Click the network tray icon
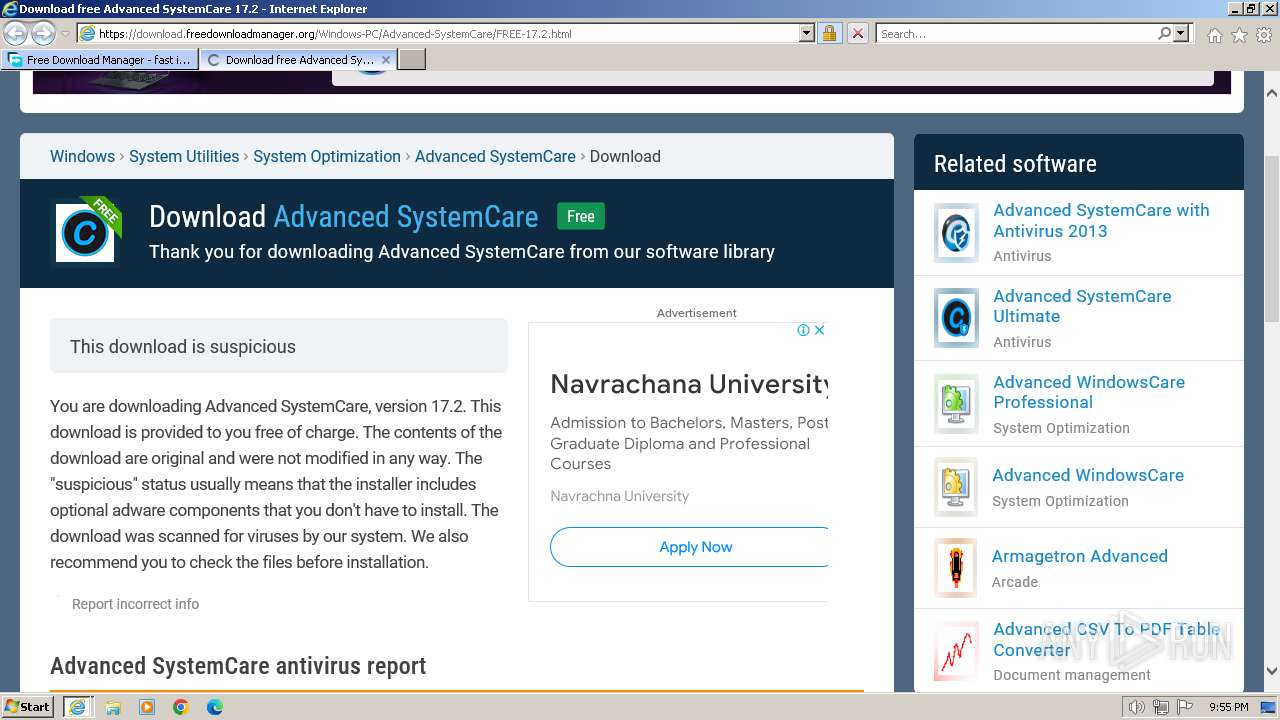1280x720 pixels. [x=1160, y=707]
